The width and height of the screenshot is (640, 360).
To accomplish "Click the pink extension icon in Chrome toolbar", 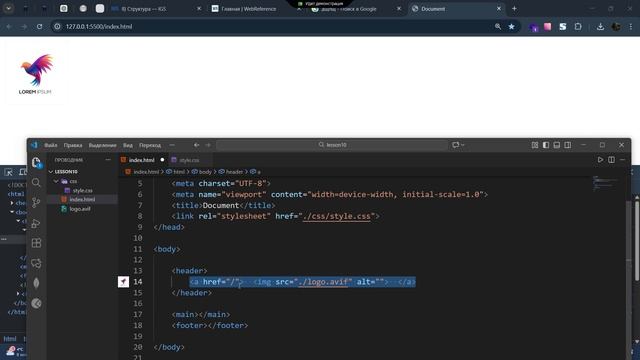I will pos(547,27).
